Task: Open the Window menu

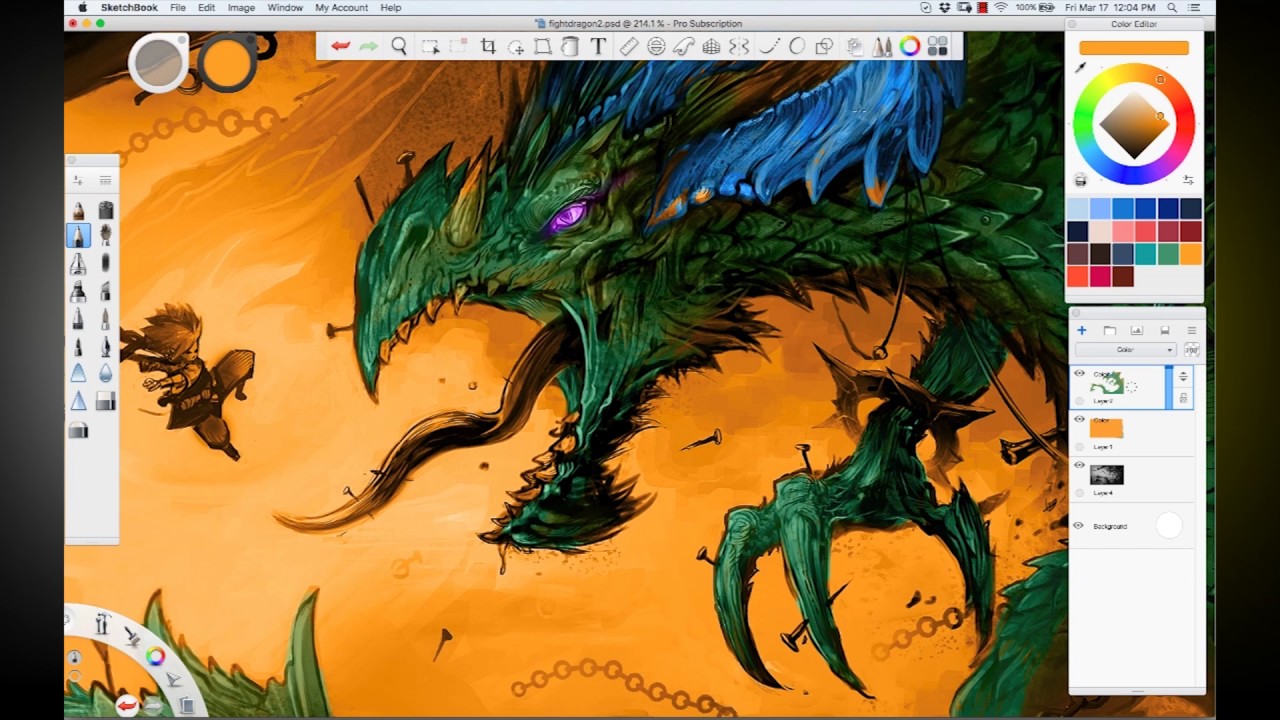Action: [285, 8]
